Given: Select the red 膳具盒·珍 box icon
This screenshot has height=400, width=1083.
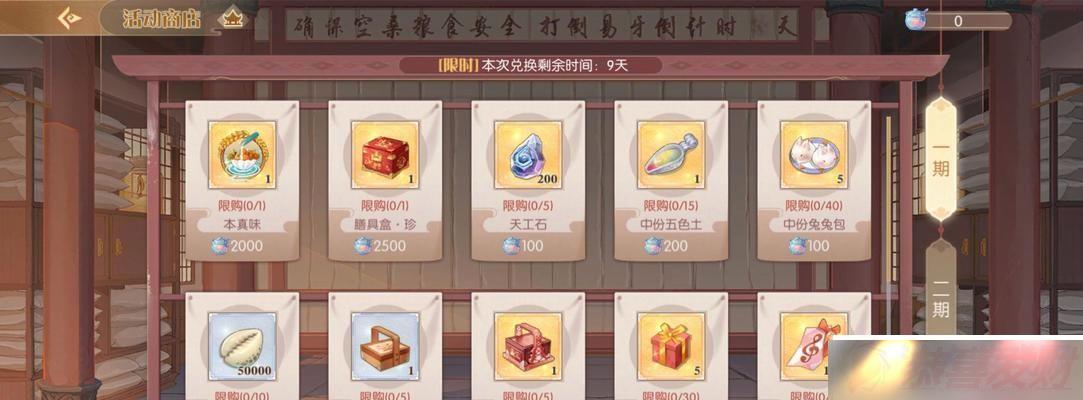Looking at the screenshot, I should coord(385,155).
